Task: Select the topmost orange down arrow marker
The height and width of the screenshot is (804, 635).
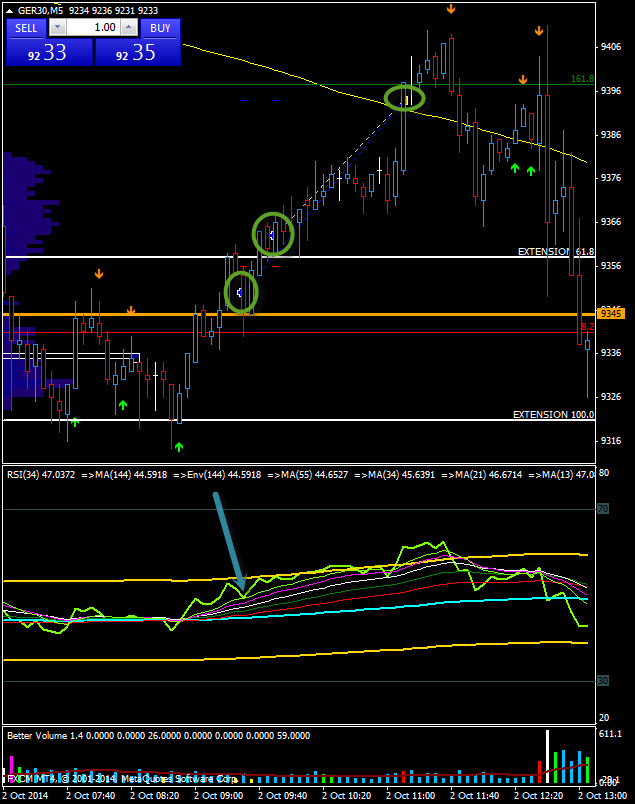Action: click(451, 9)
